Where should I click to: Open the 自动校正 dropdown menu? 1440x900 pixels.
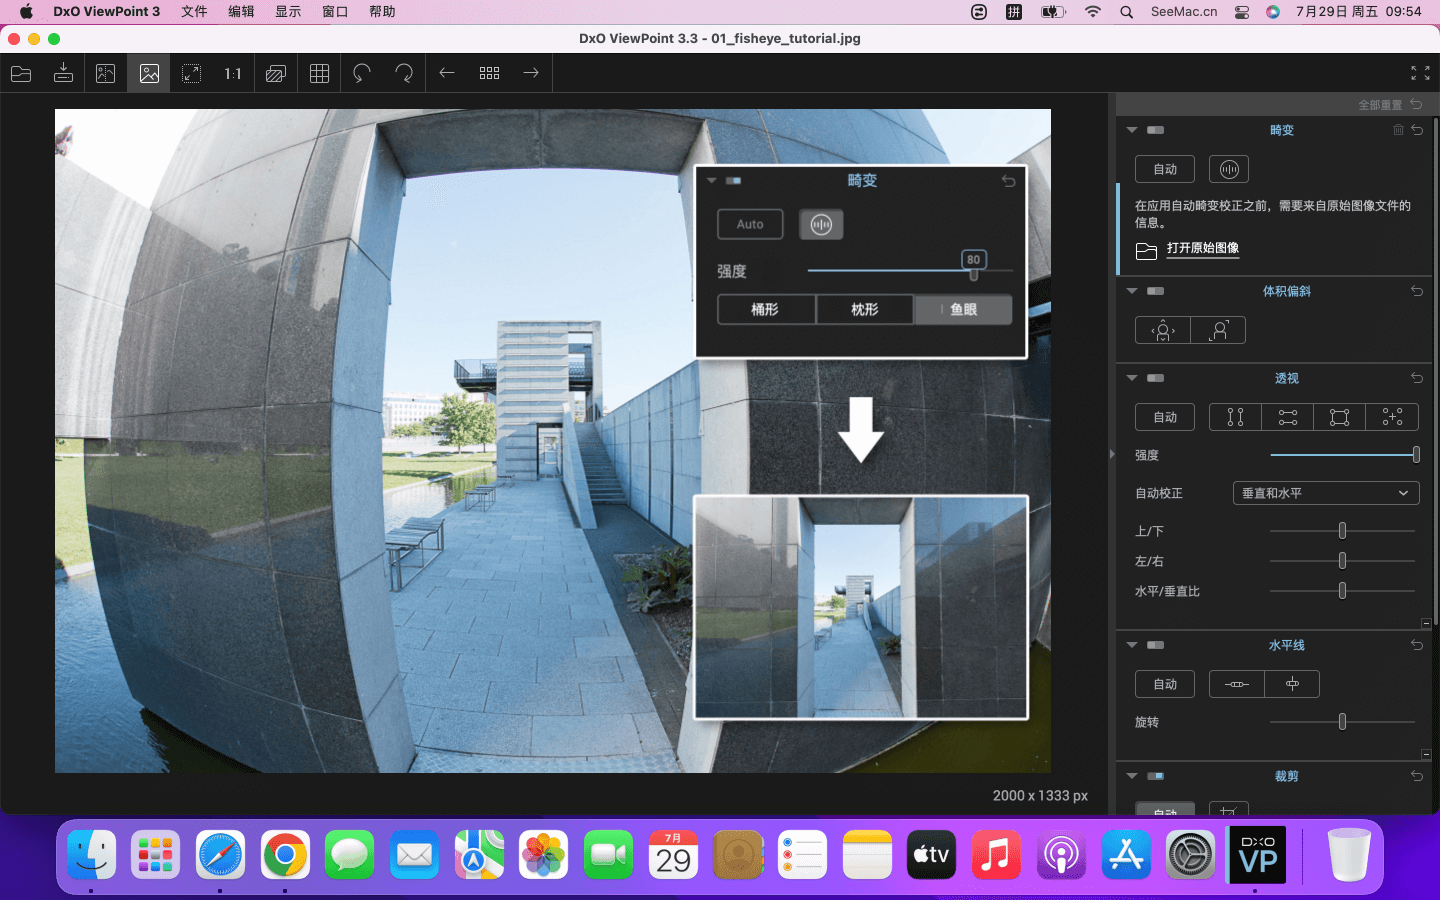point(1325,493)
